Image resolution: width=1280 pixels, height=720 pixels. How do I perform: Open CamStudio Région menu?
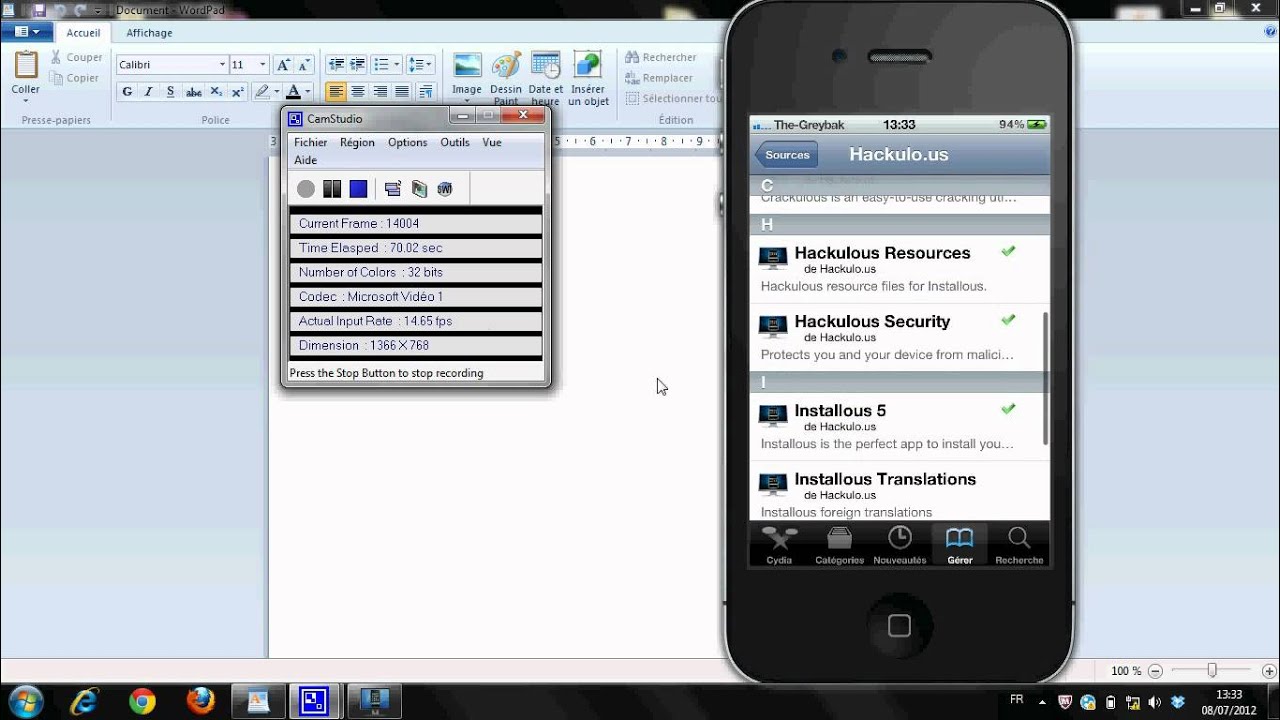(x=357, y=142)
